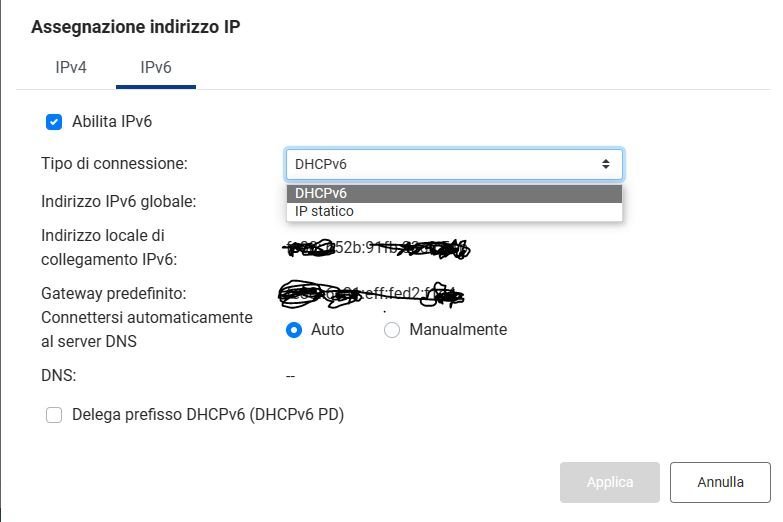
Task: Click the Manualmente label text
Action: point(458,330)
